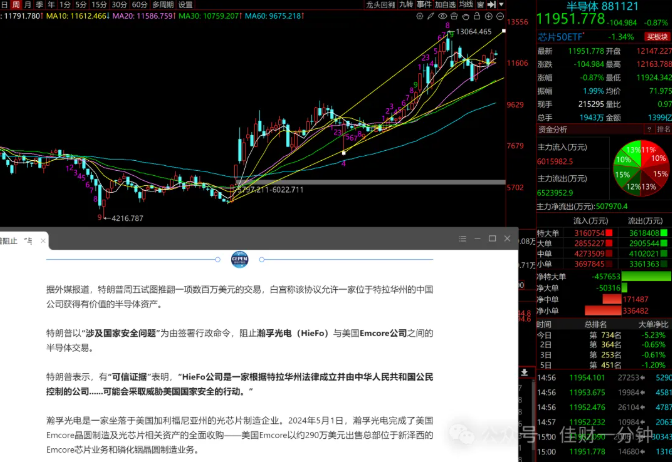The height and width of the screenshot is (464, 672).
Task: Open the 多周期 multi-period selector
Action: point(163,4)
